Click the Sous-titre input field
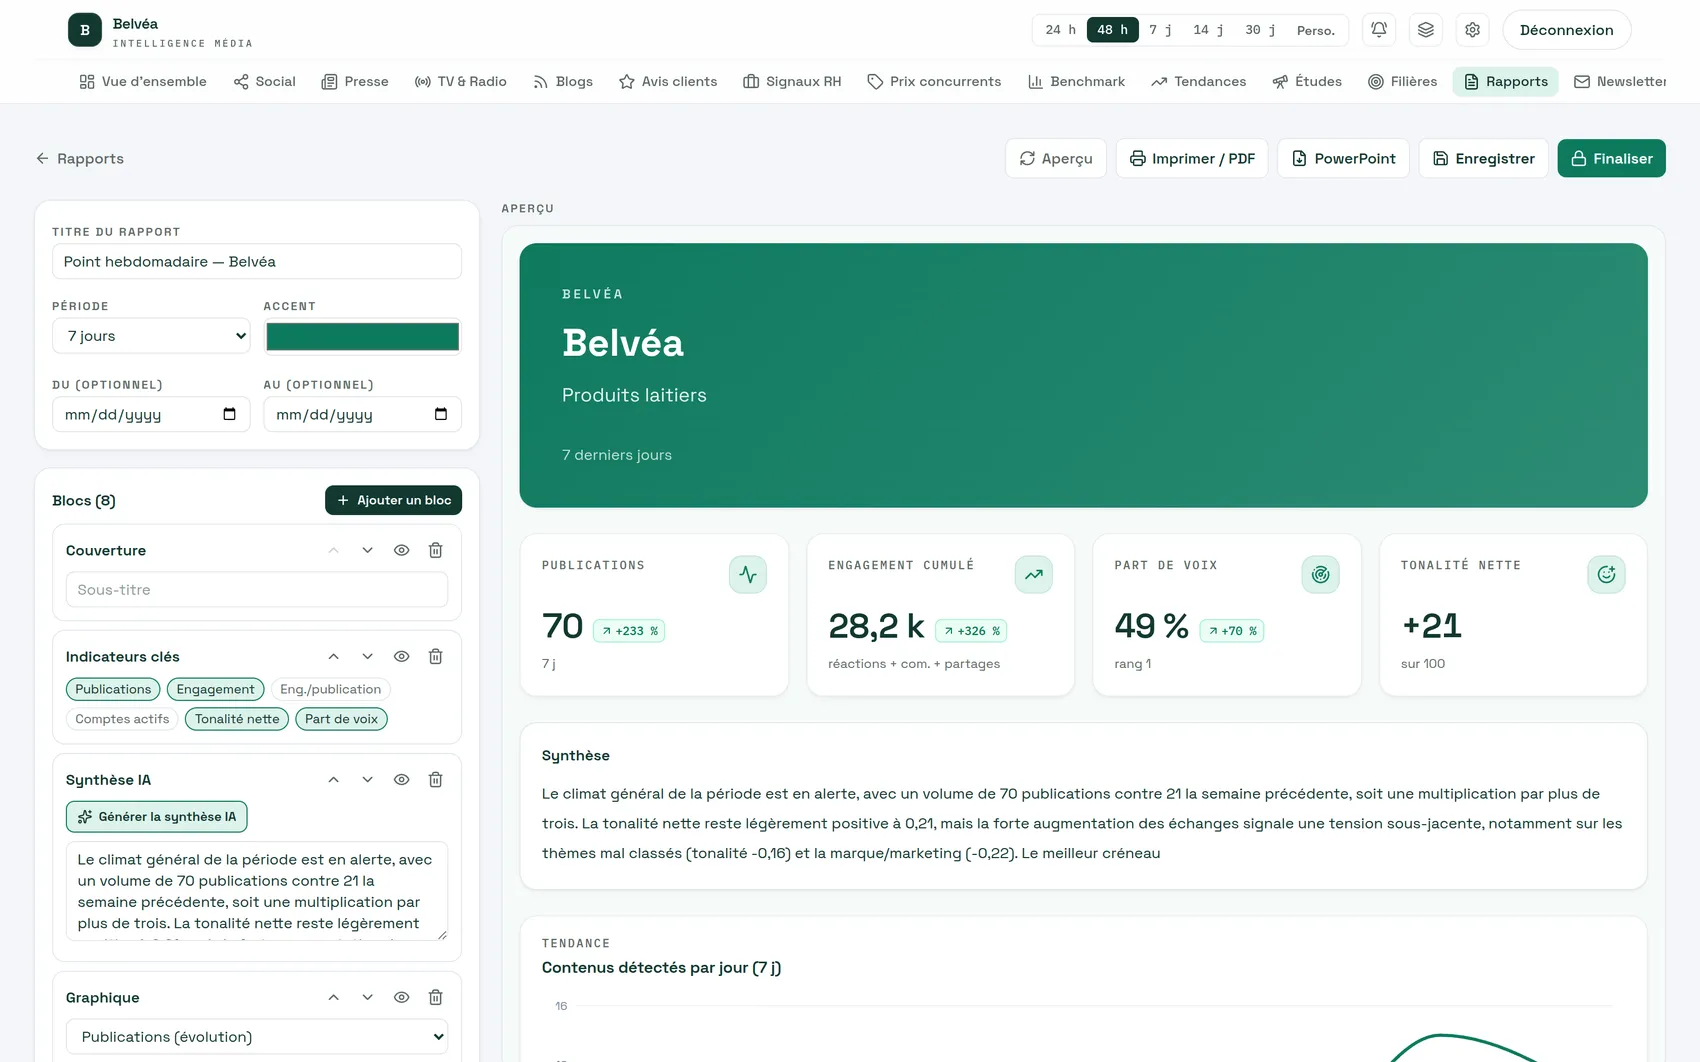The height and width of the screenshot is (1062, 1700). pos(257,590)
